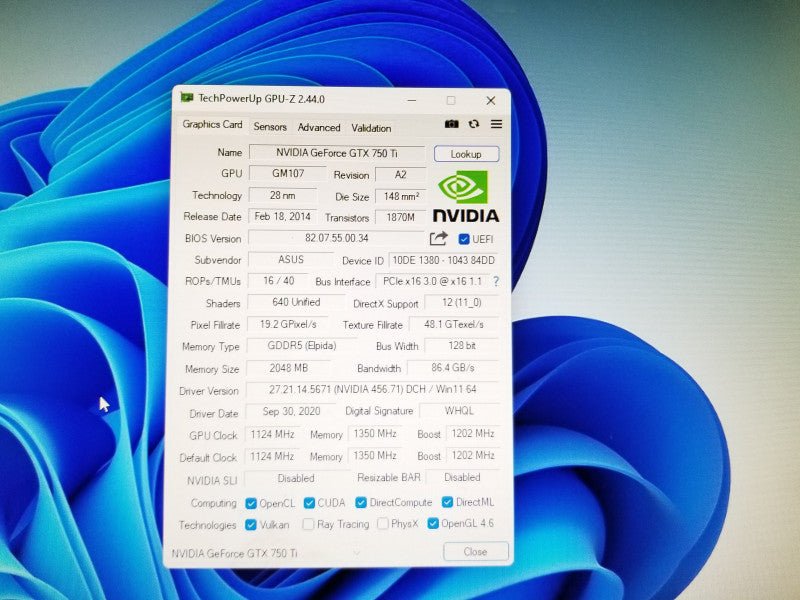Toggle the OpenGL 4.6 checkbox
The width and height of the screenshot is (800, 600).
[433, 523]
